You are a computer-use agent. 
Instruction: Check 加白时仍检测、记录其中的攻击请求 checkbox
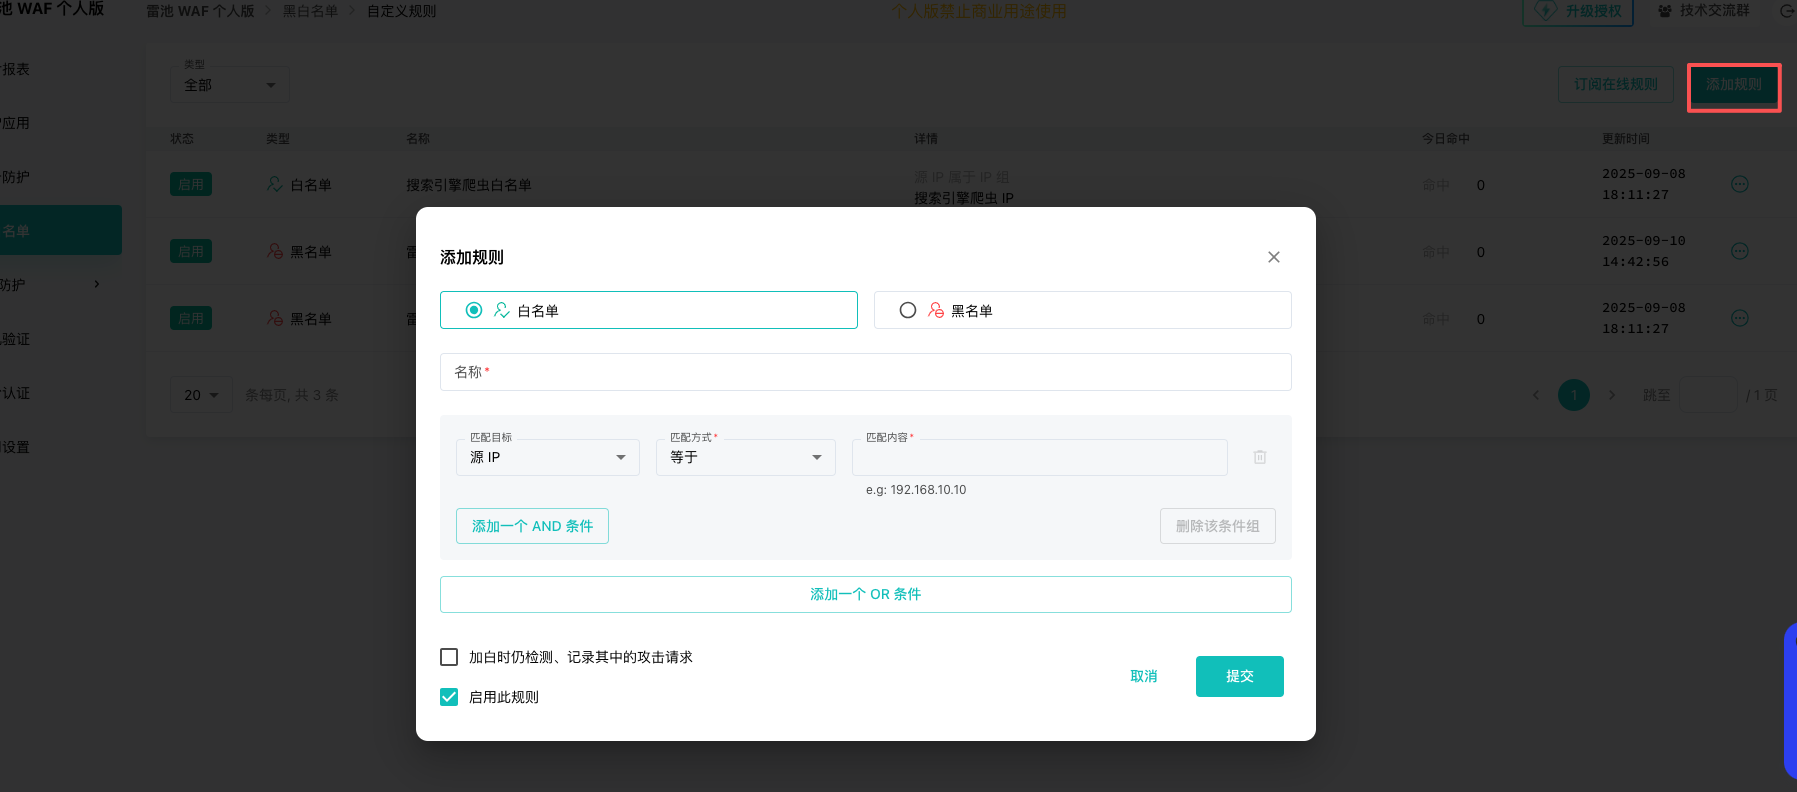(449, 657)
